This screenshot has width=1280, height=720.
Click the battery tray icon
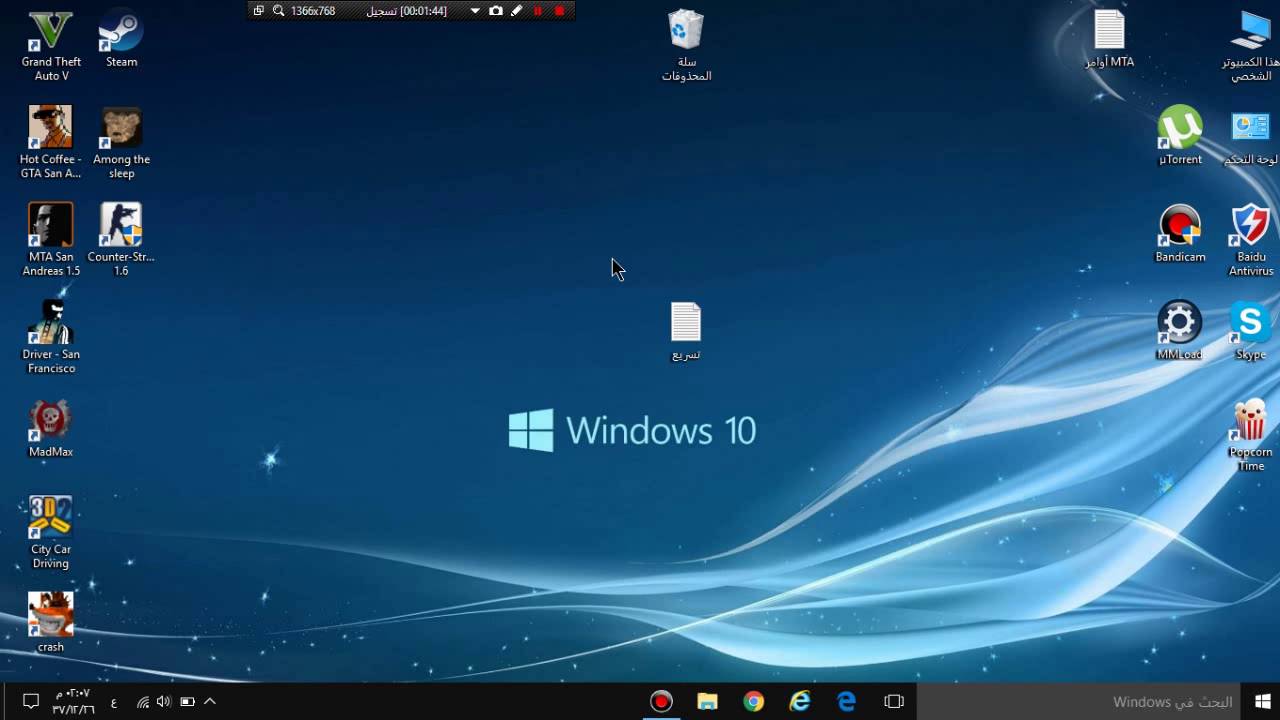pos(187,702)
